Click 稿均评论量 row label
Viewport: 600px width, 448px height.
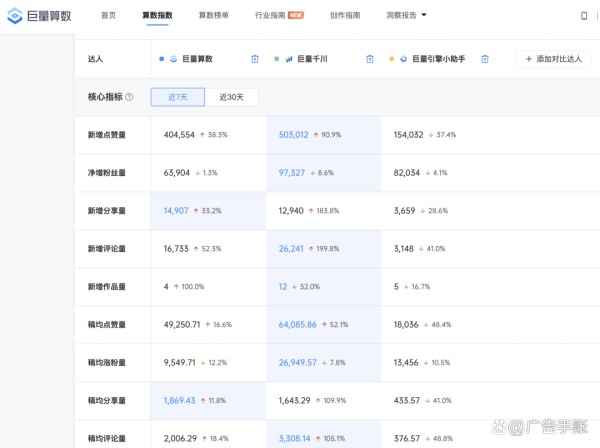[x=107, y=438]
